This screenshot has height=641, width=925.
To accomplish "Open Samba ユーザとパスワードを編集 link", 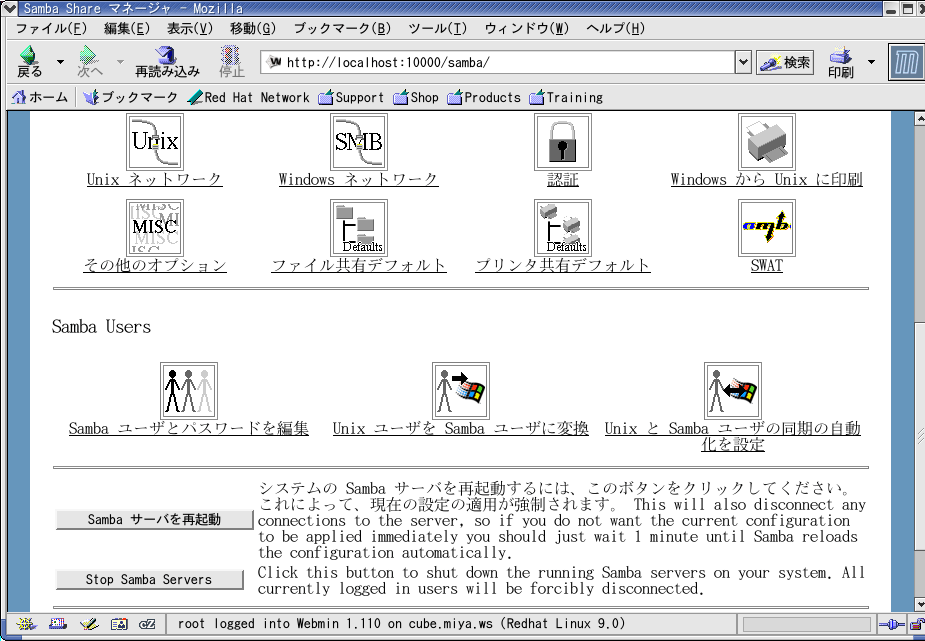I will click(189, 429).
